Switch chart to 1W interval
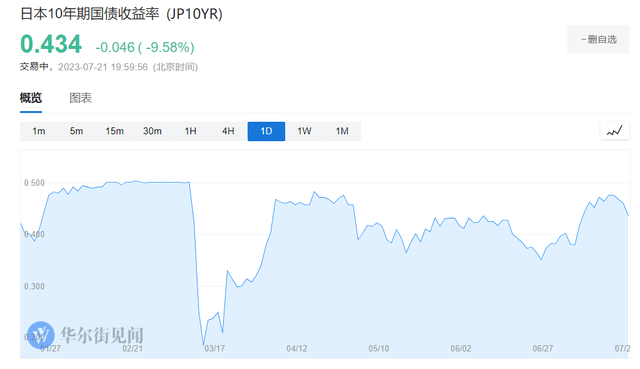Image resolution: width=640 pixels, height=369 pixels. coord(304,131)
